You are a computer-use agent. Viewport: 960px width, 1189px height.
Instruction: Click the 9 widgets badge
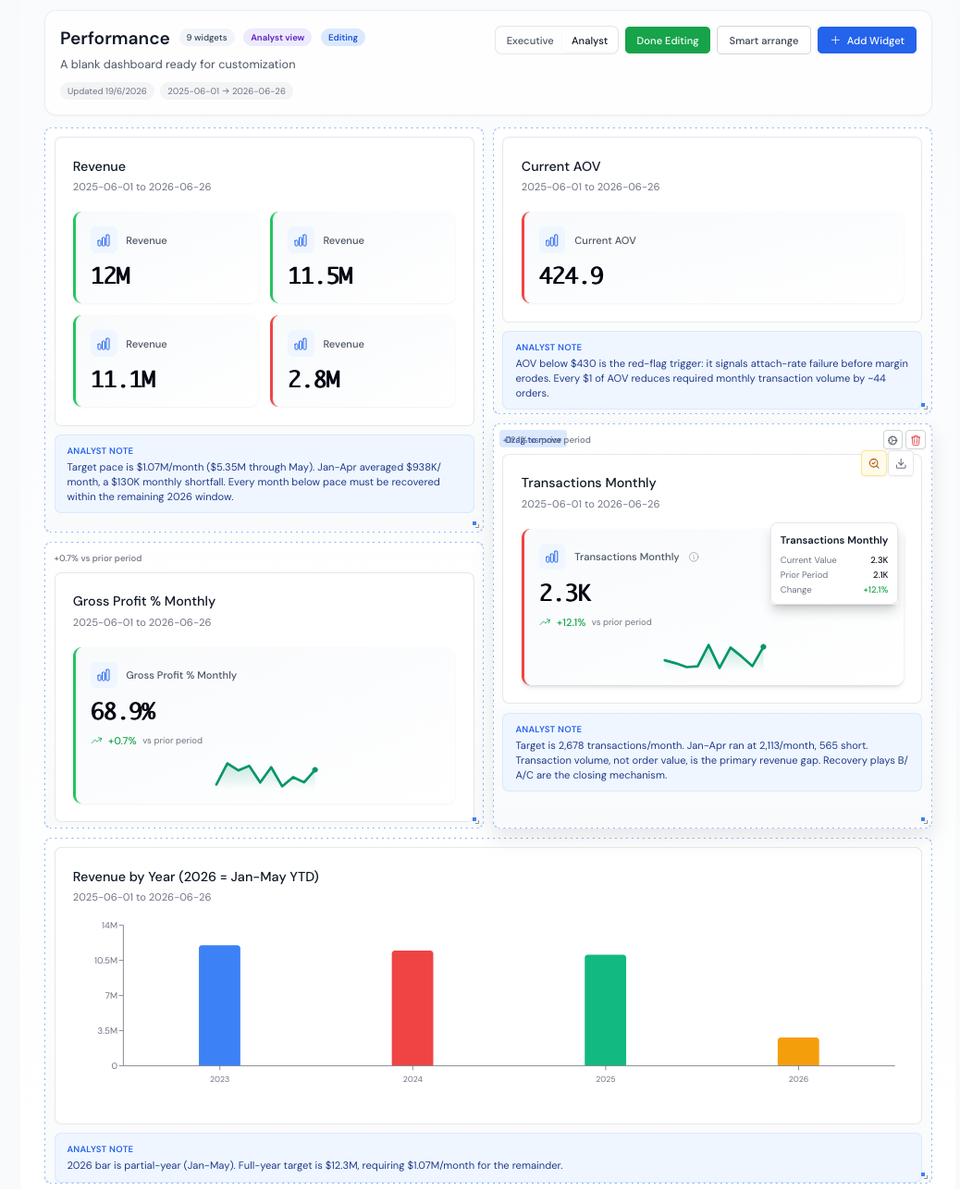tap(206, 37)
